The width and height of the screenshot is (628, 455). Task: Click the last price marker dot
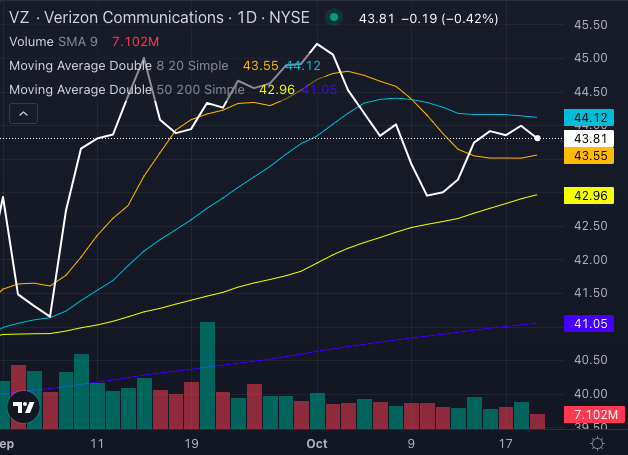click(538, 138)
